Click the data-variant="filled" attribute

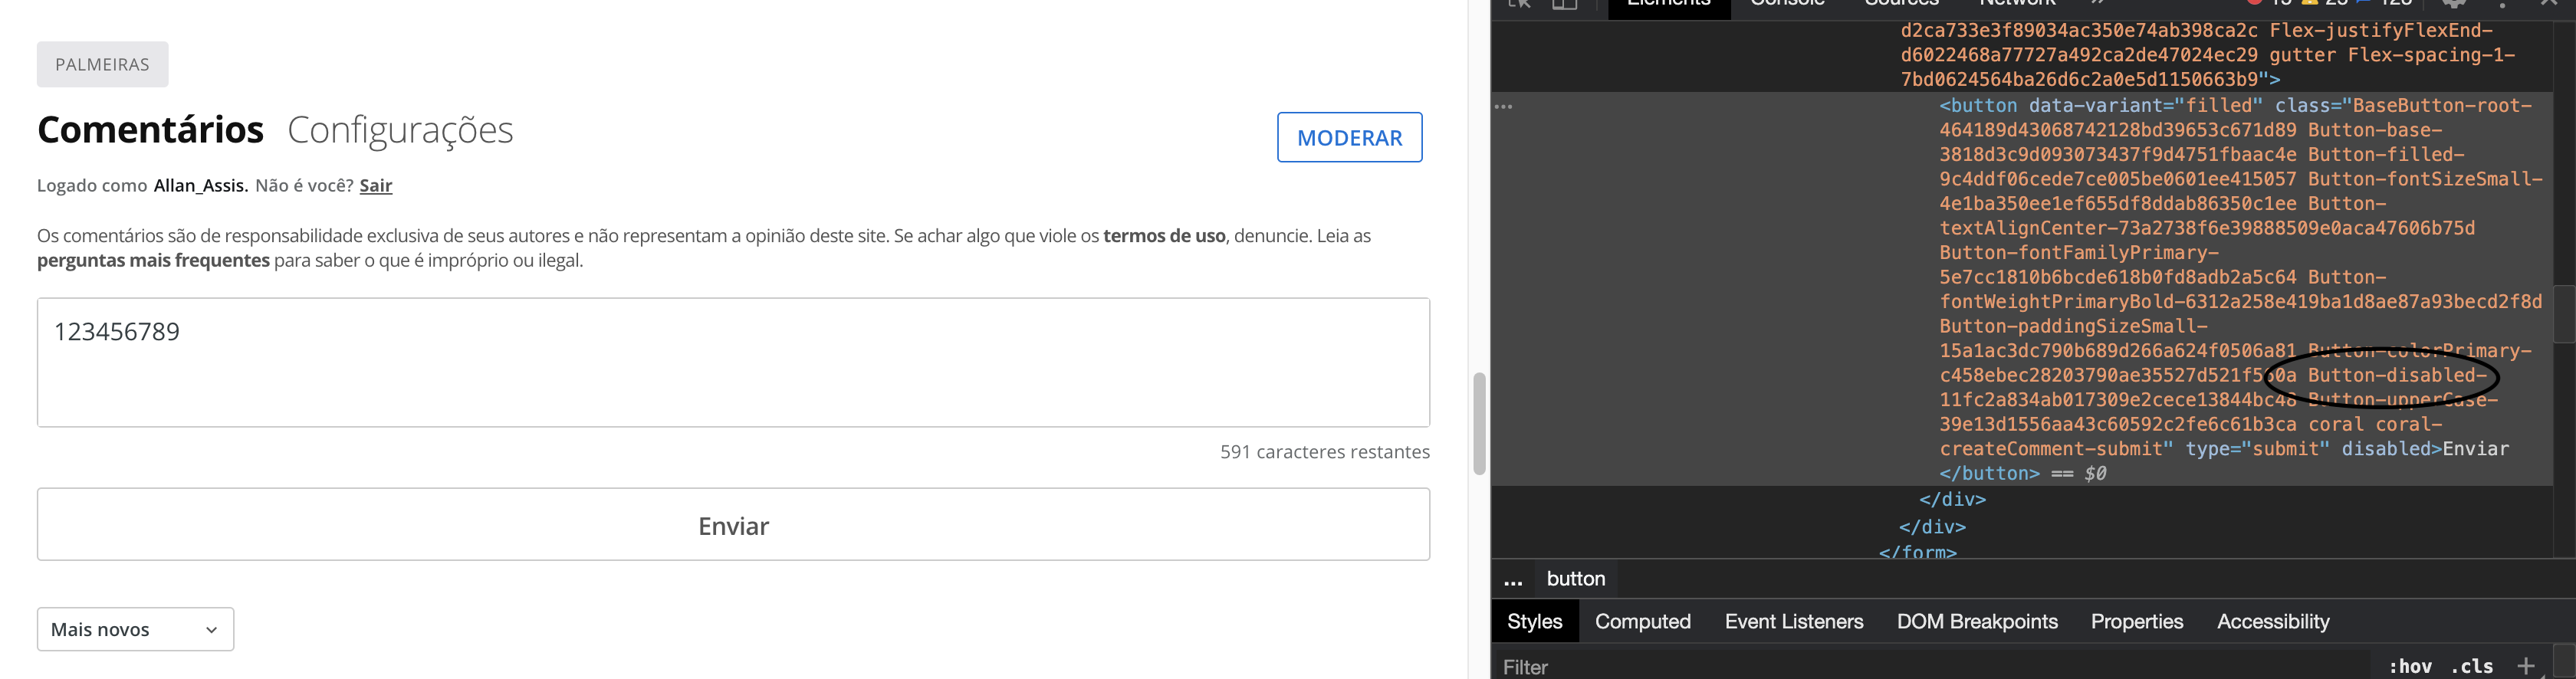tap(2145, 106)
